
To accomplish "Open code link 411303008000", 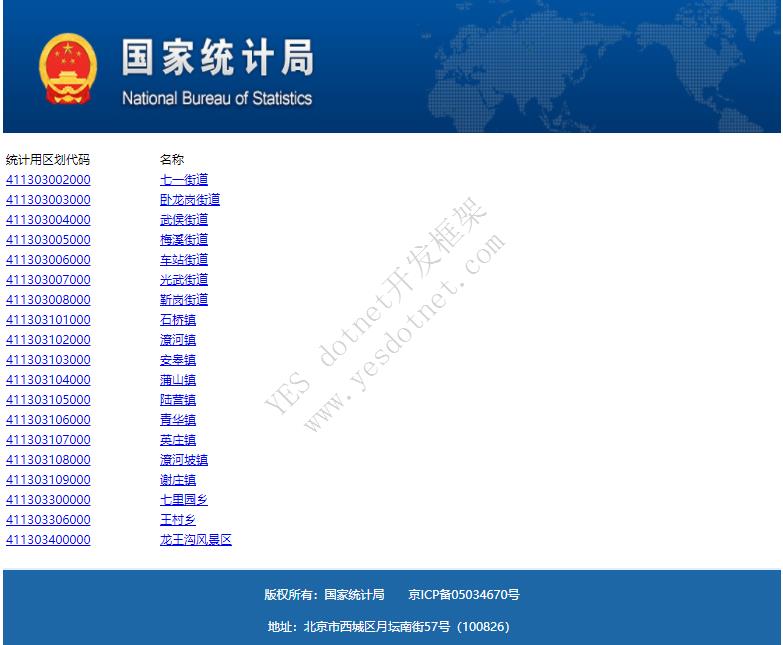I will [48, 300].
